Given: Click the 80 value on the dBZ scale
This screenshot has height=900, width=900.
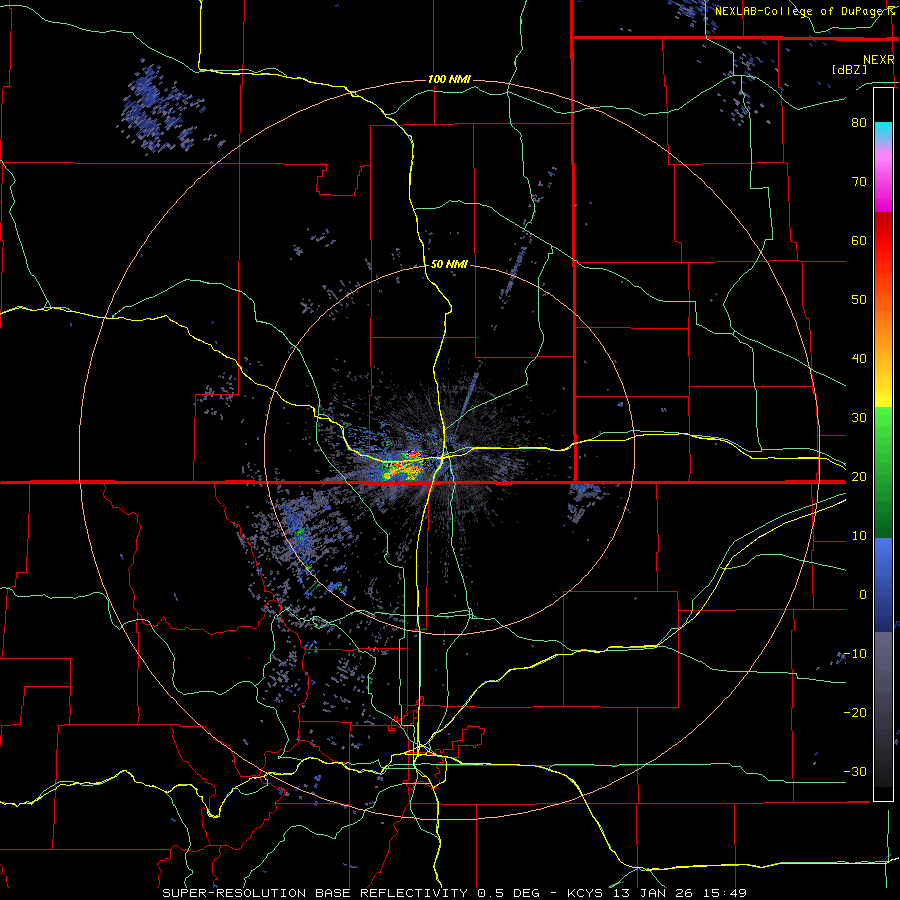Looking at the screenshot, I should point(859,122).
